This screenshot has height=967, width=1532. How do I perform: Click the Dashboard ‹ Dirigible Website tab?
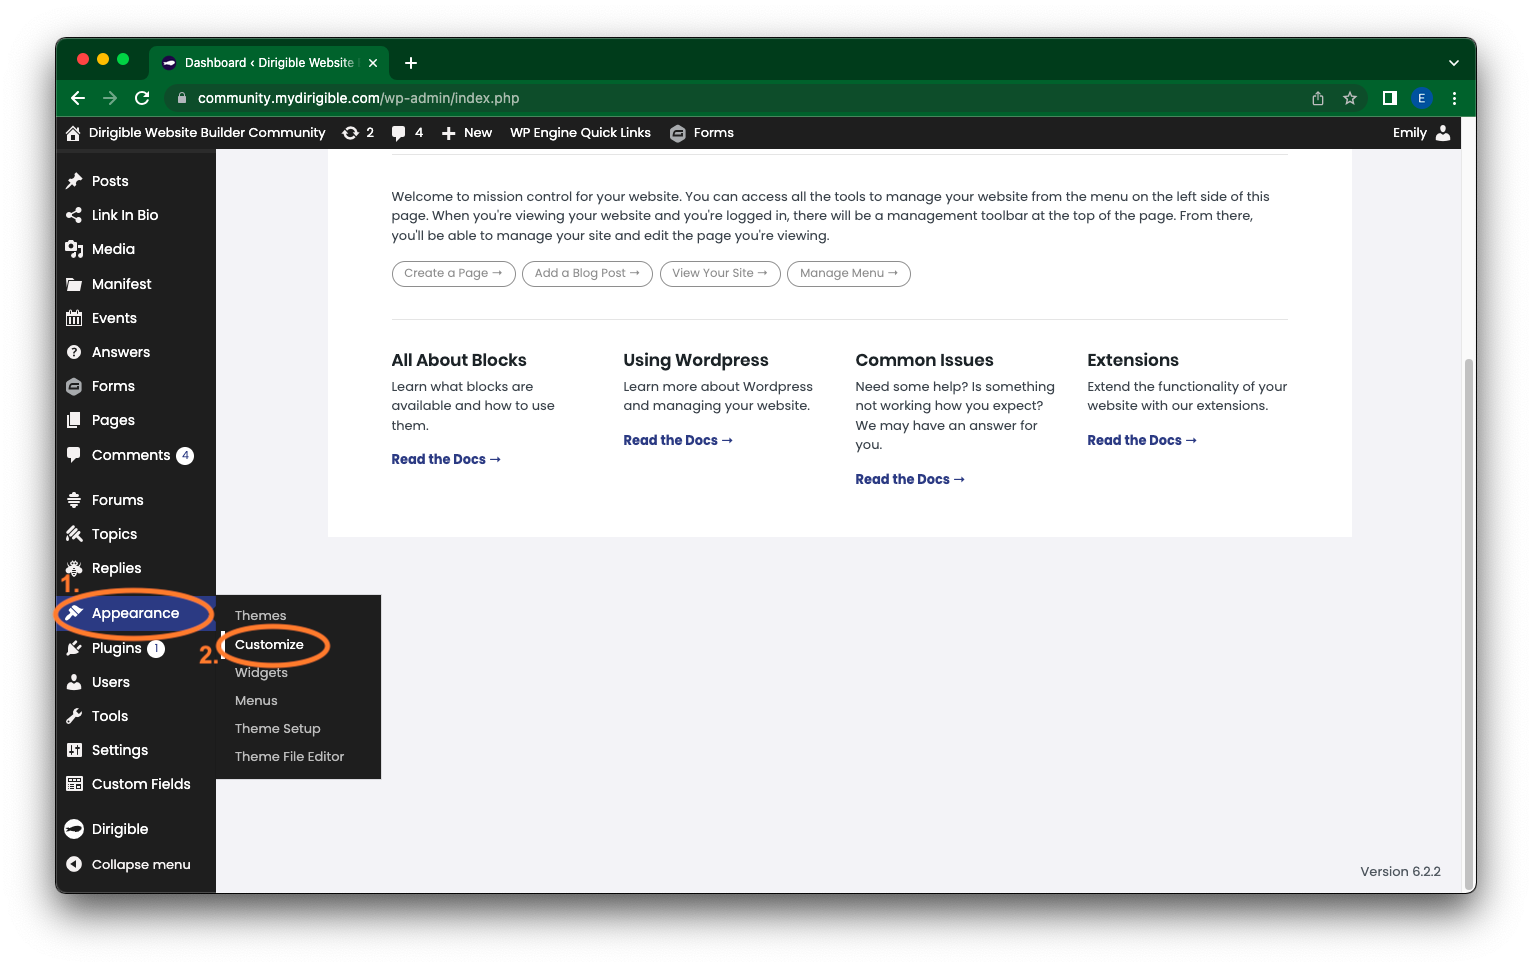[269, 63]
